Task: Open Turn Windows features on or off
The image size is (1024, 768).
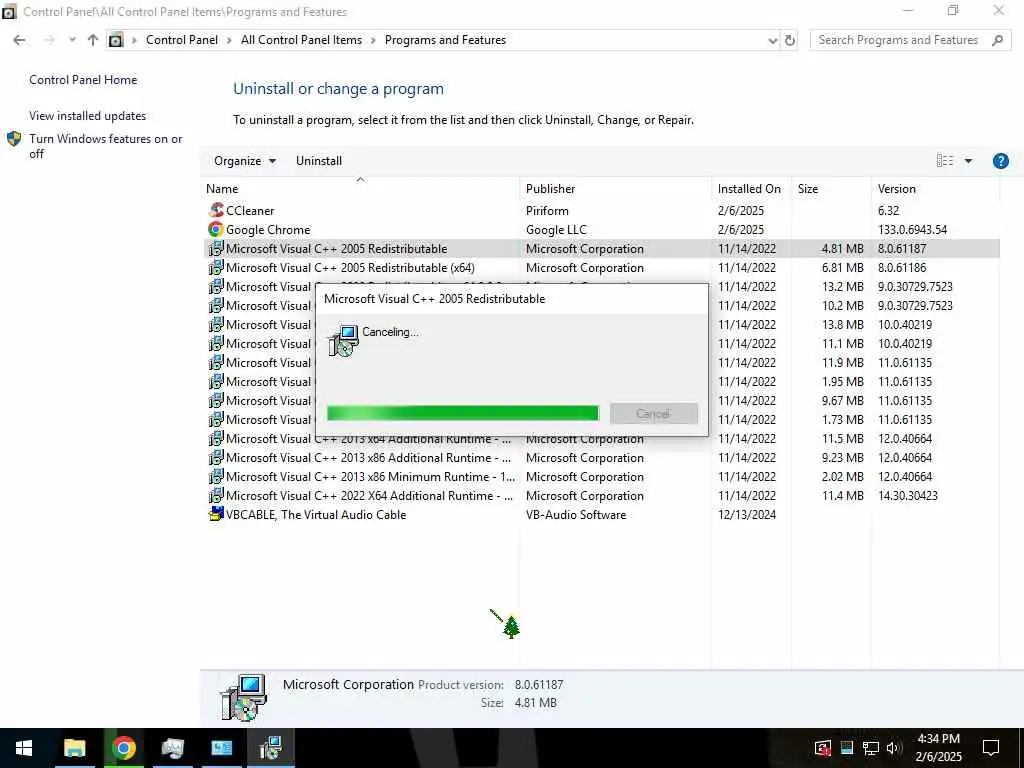Action: click(106, 146)
